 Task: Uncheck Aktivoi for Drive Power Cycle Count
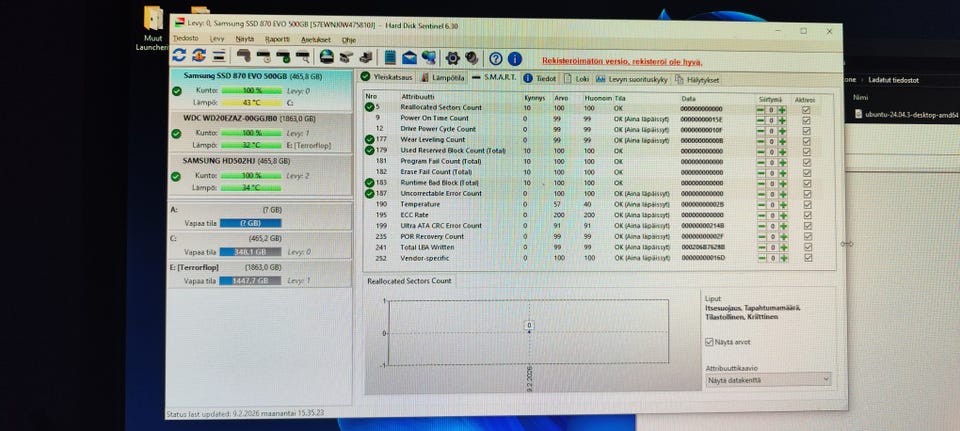[x=806, y=131]
